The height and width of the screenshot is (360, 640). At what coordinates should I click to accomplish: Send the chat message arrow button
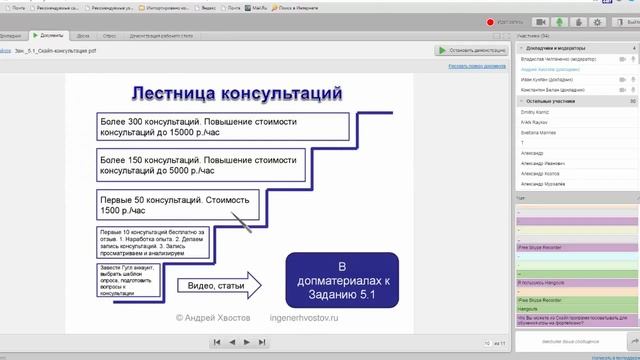click(634, 341)
